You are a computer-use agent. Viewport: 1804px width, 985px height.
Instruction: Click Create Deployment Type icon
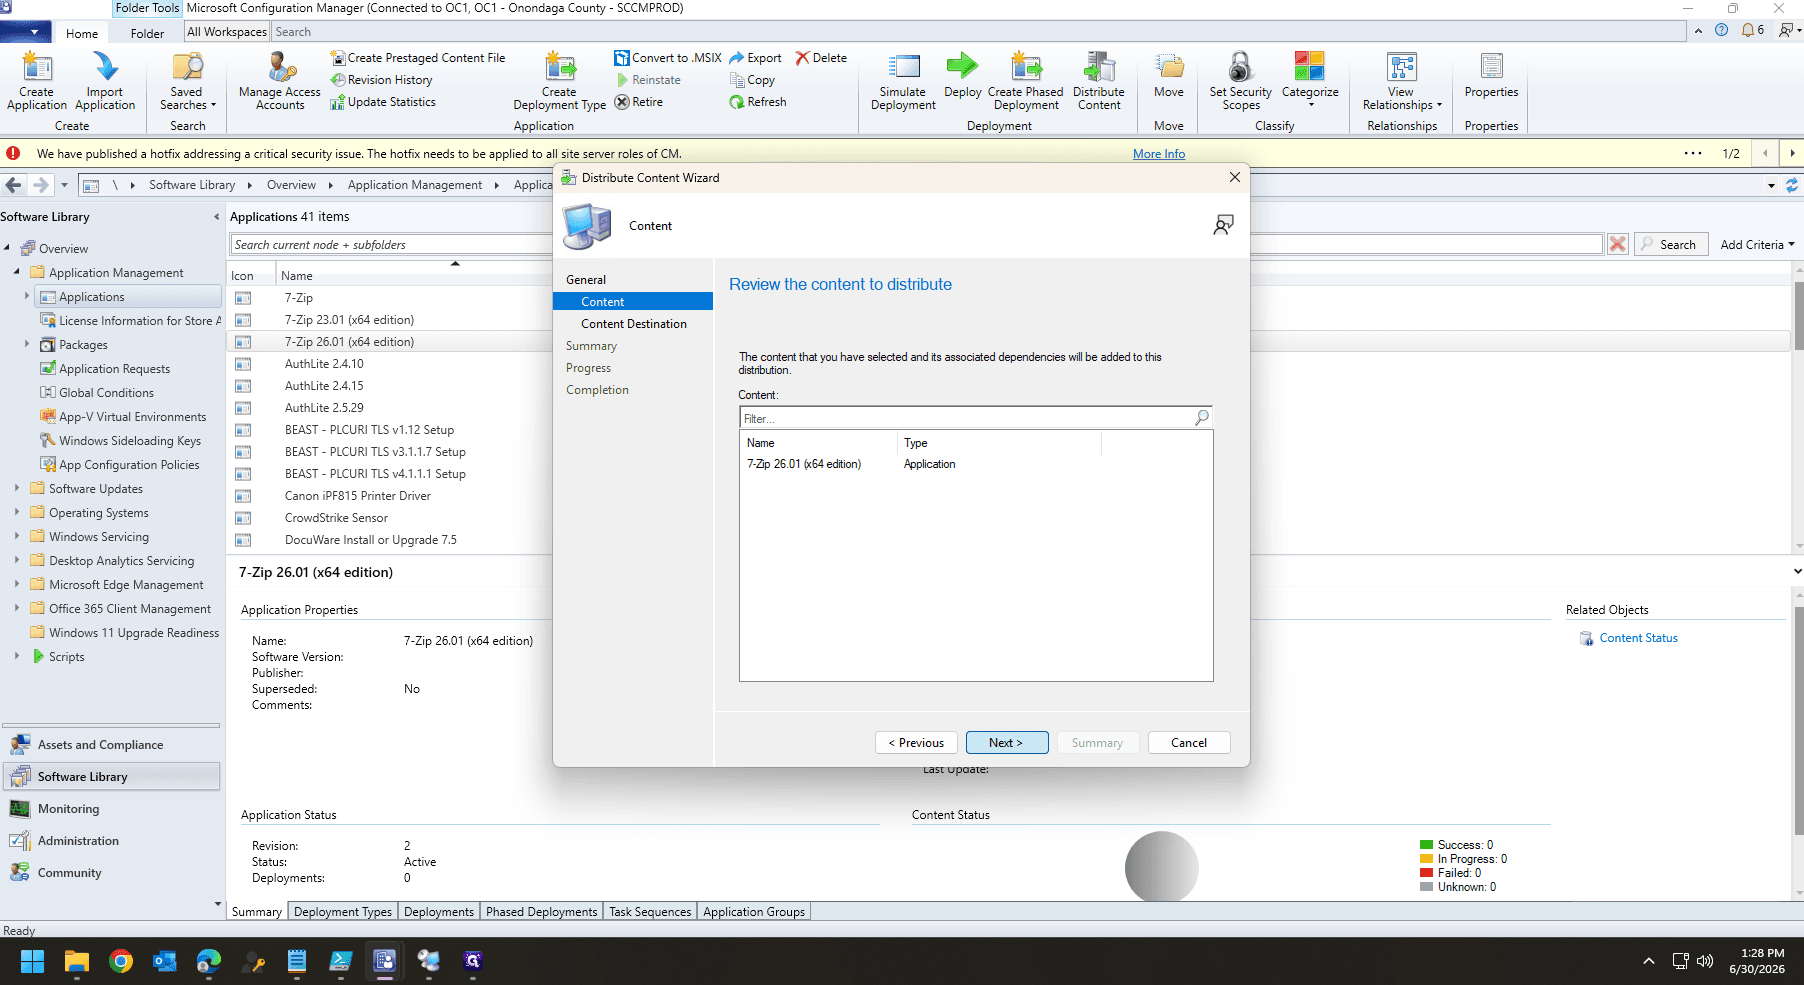pos(559,80)
